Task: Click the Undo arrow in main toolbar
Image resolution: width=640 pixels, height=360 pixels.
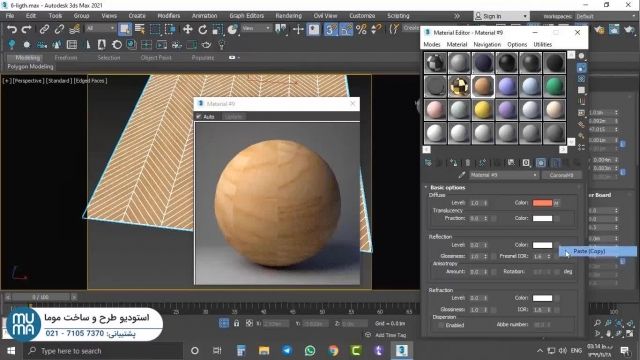Action: click(x=12, y=29)
